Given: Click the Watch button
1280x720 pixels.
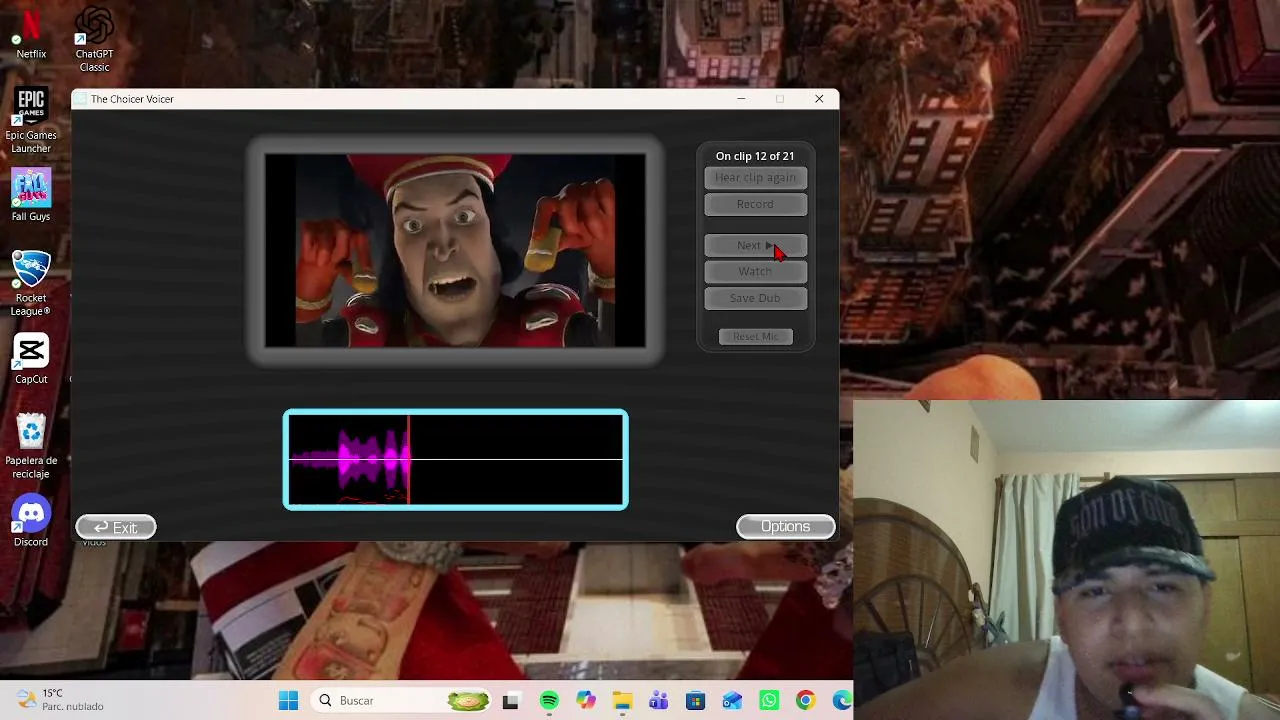Looking at the screenshot, I should [x=755, y=271].
